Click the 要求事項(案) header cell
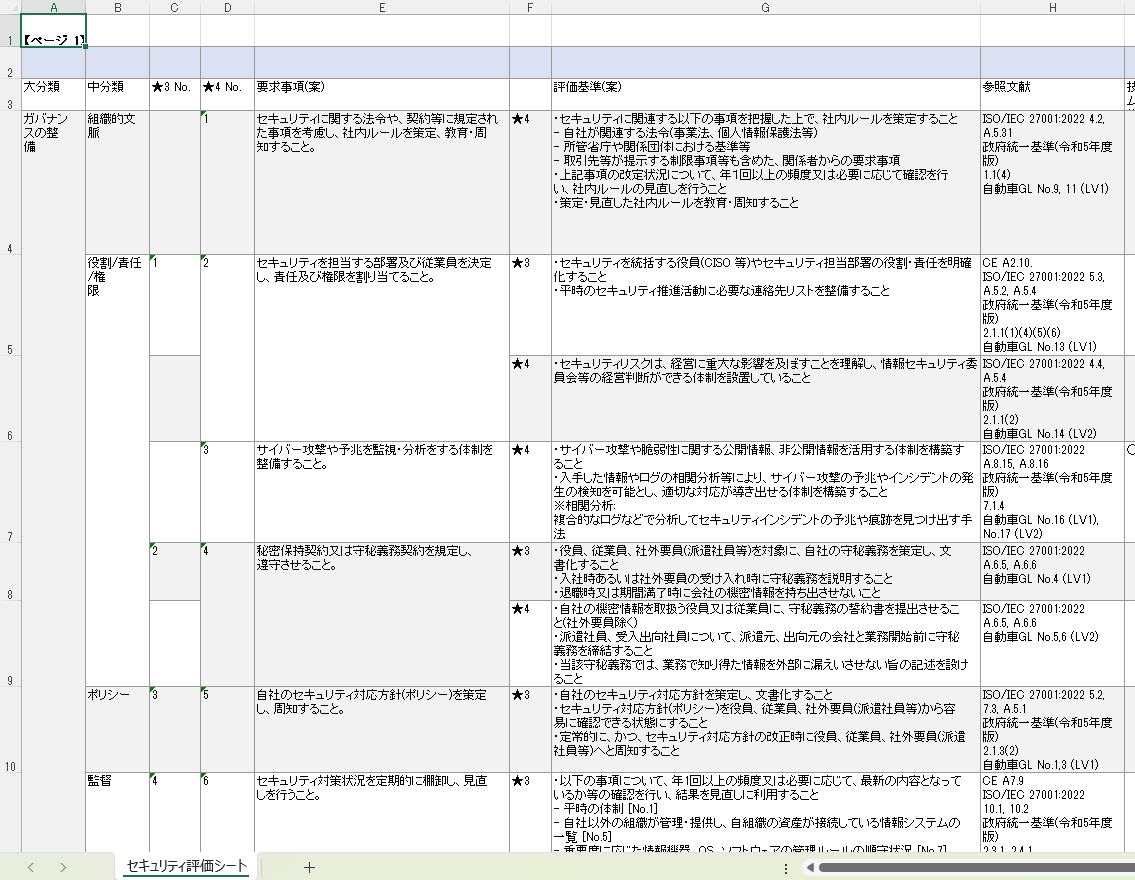 pyautogui.click(x=382, y=87)
